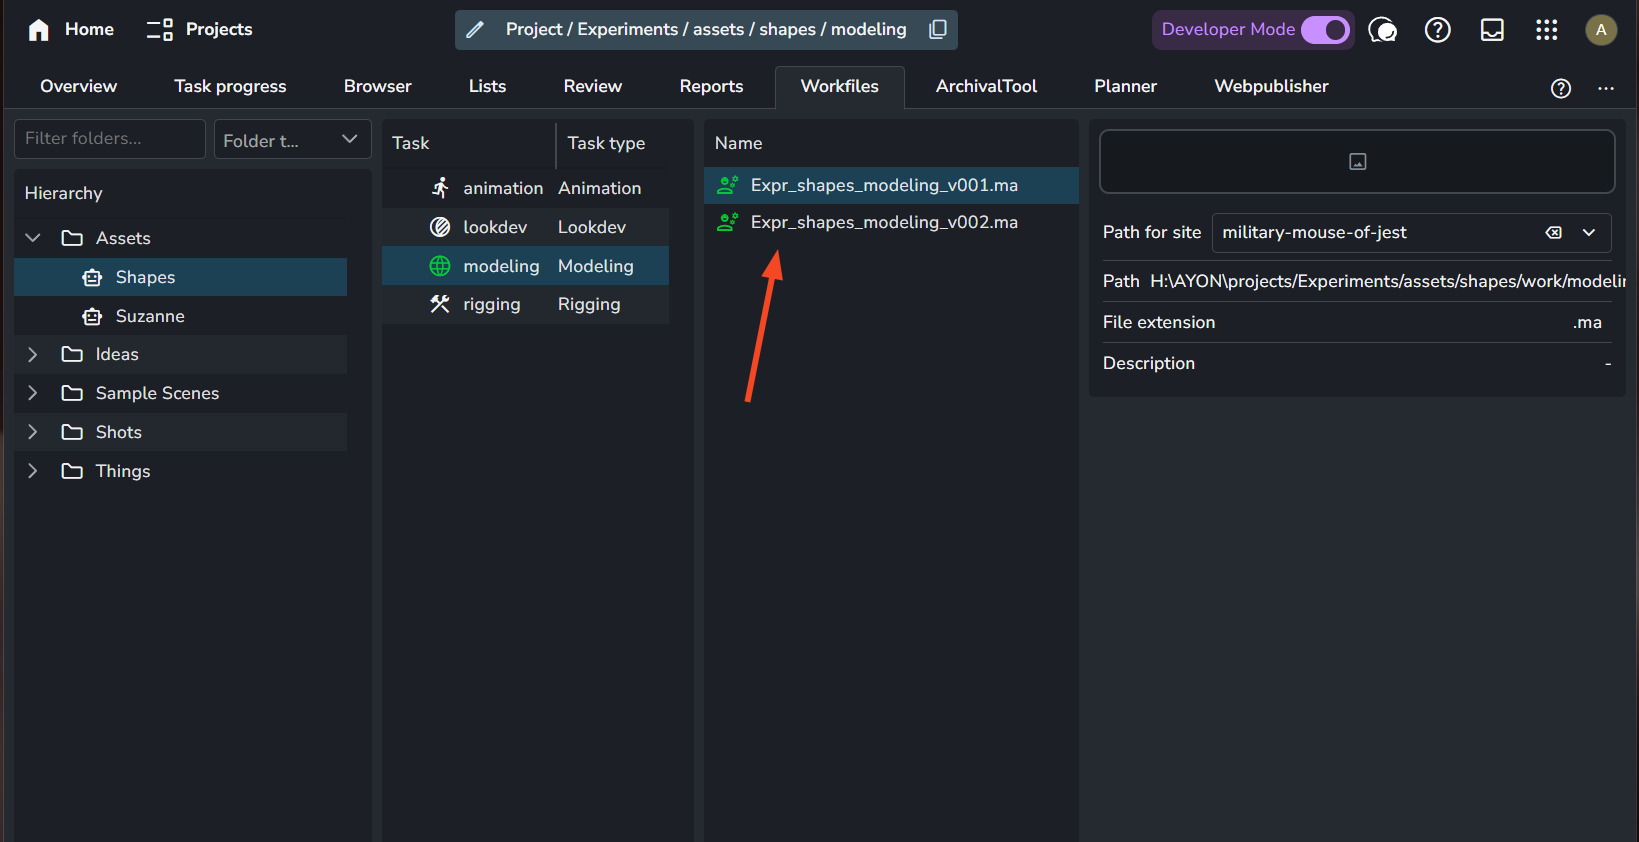This screenshot has width=1639, height=842.
Task: Click the Name column header
Action: (x=738, y=143)
